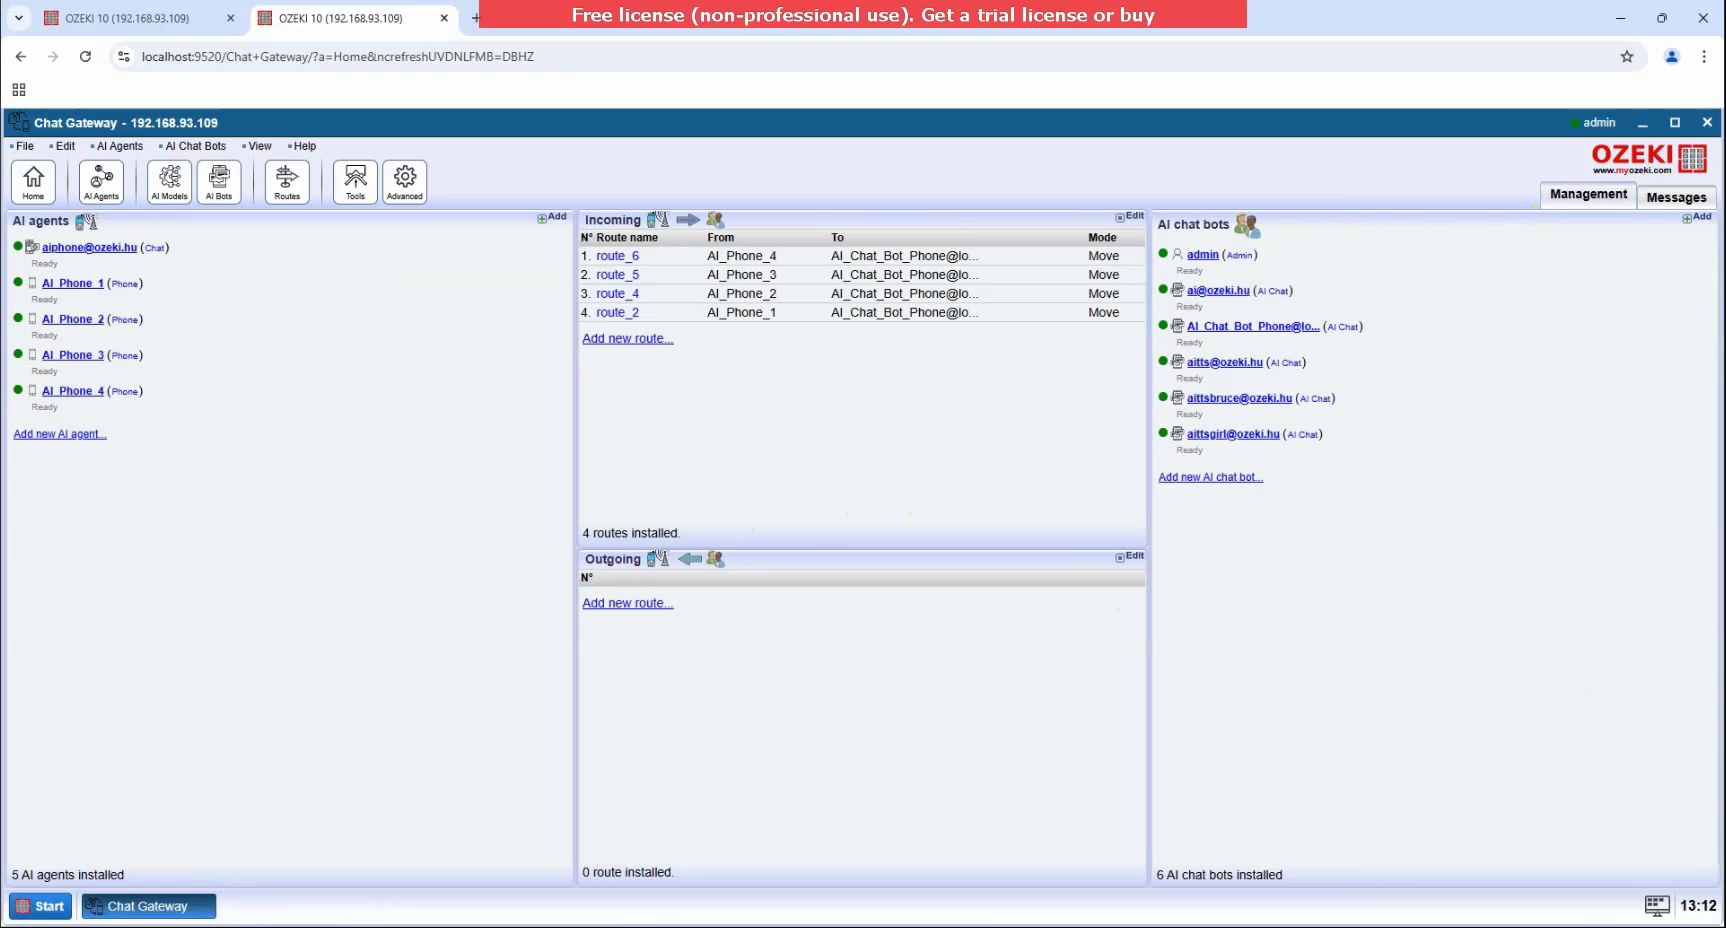Open the route_2 link
Image resolution: width=1726 pixels, height=928 pixels.
pyautogui.click(x=617, y=313)
